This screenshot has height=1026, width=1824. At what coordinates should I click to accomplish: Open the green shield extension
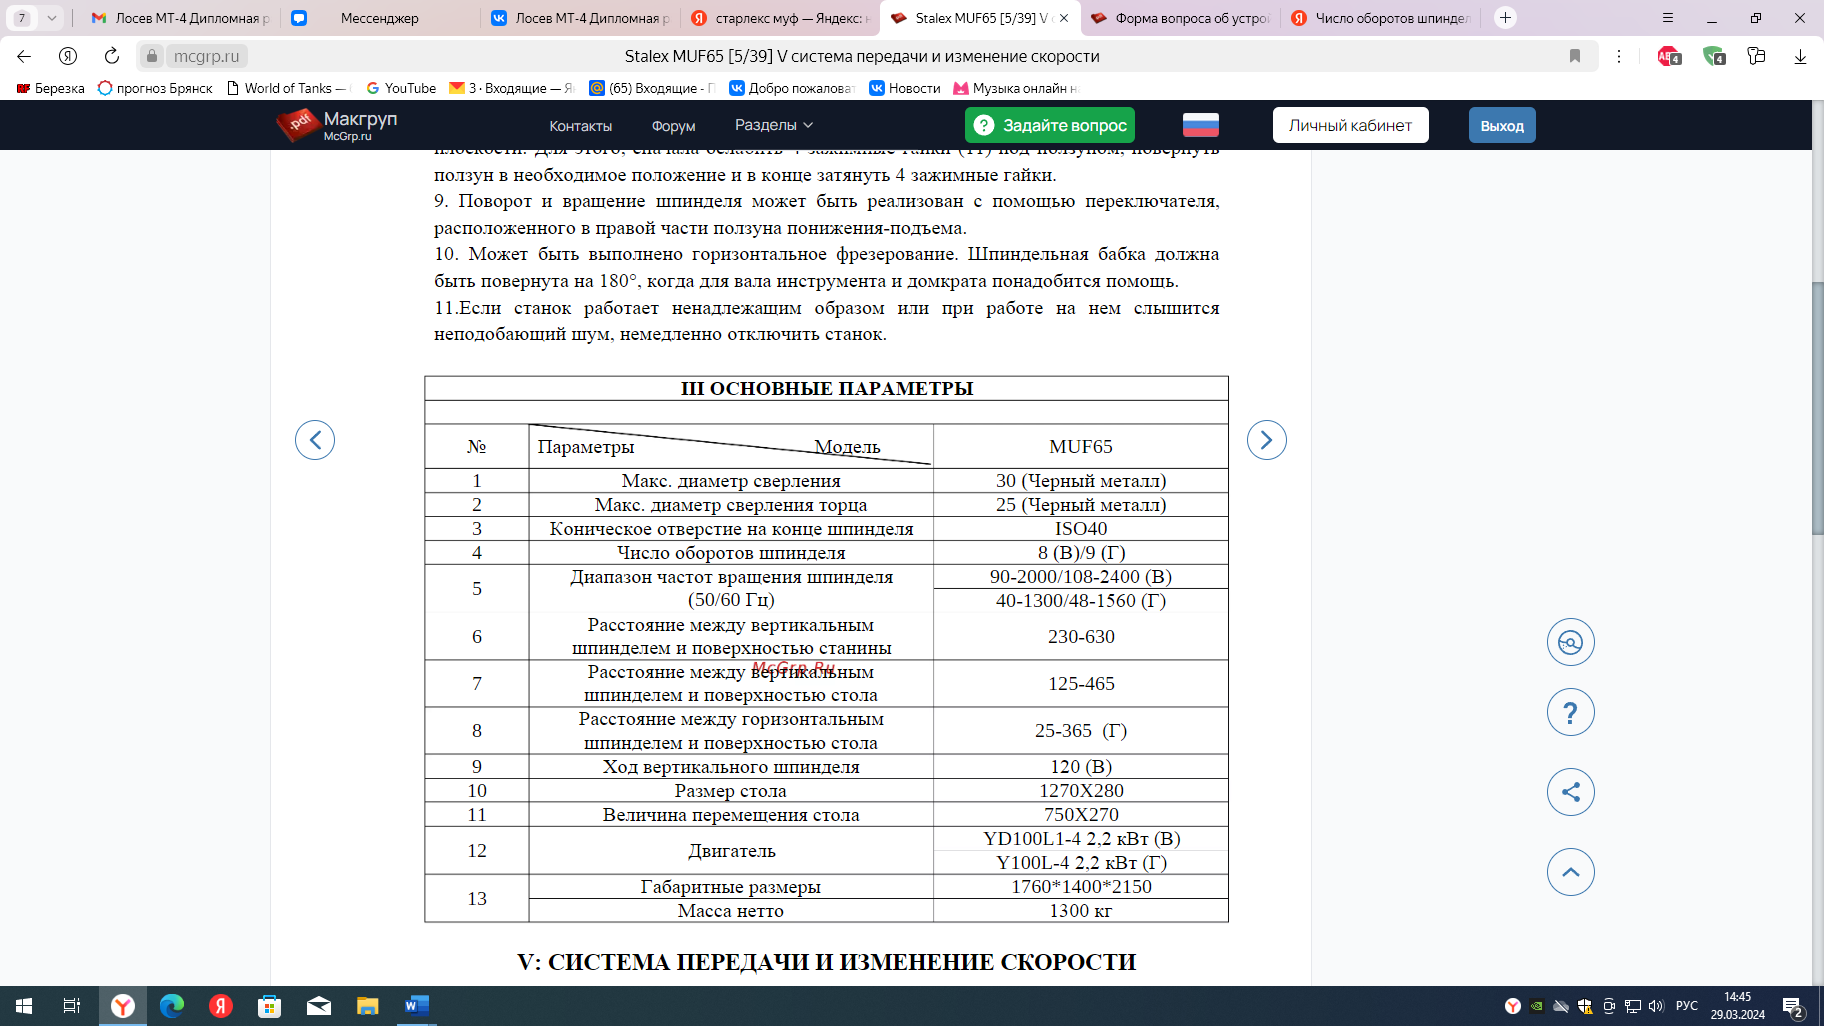[x=1713, y=56]
